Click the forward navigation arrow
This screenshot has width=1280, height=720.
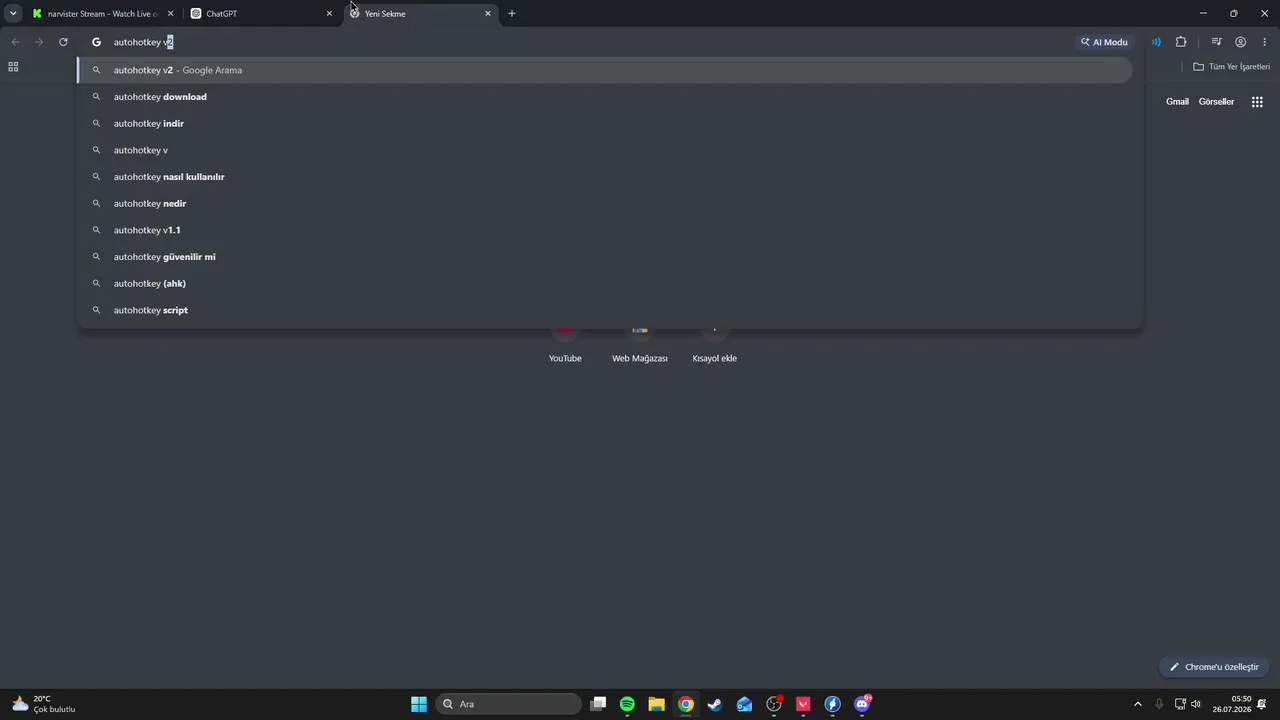point(39,42)
